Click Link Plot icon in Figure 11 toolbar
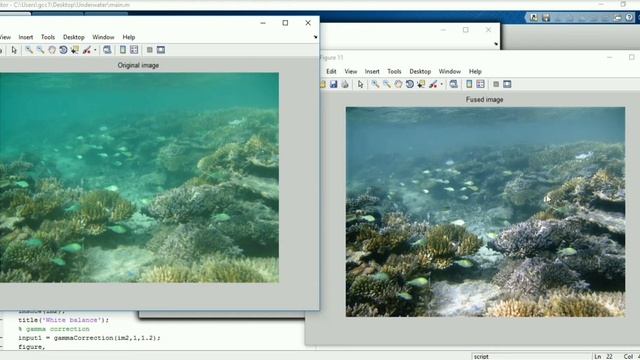The image size is (640, 360). [453, 84]
